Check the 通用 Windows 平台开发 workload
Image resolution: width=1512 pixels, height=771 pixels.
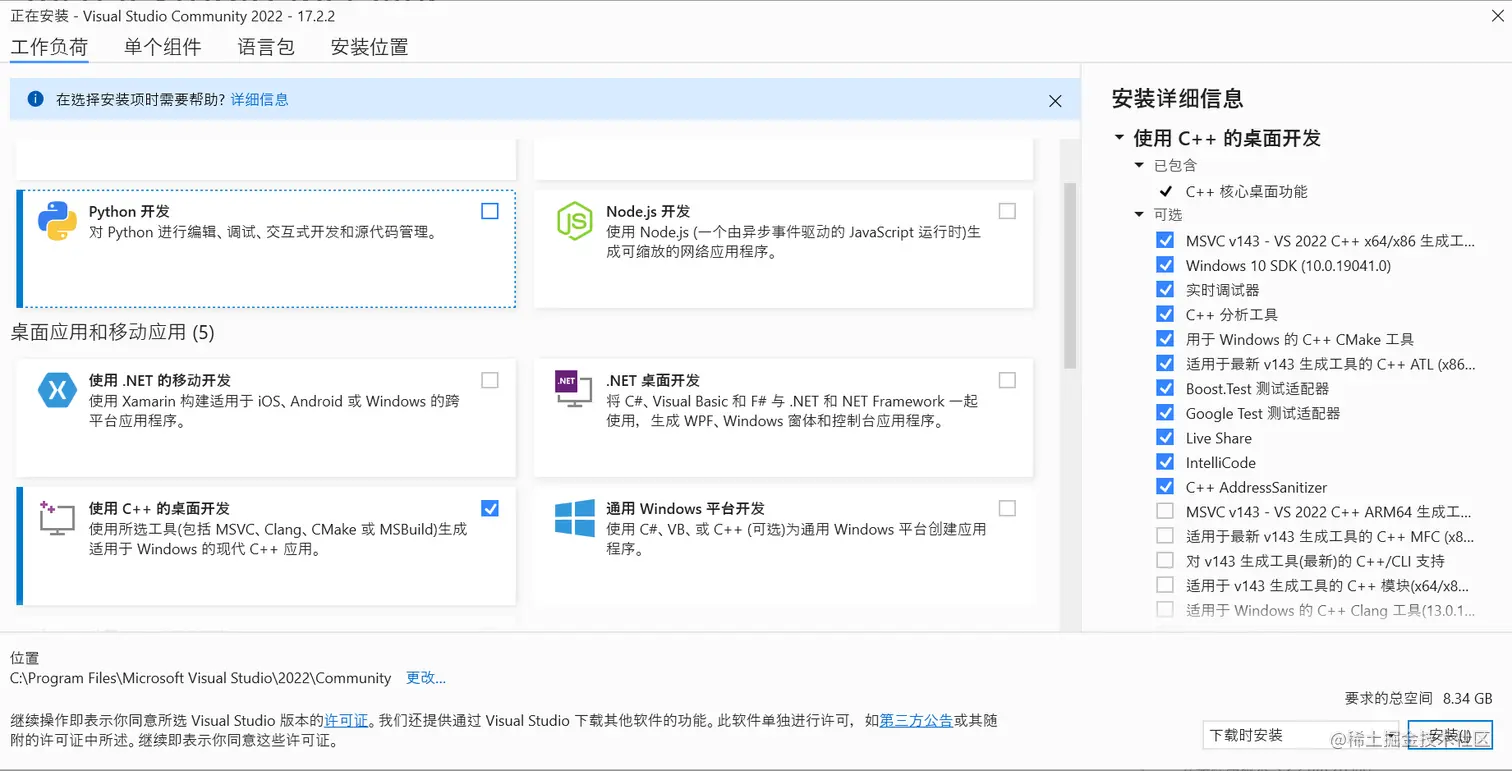(x=1007, y=508)
